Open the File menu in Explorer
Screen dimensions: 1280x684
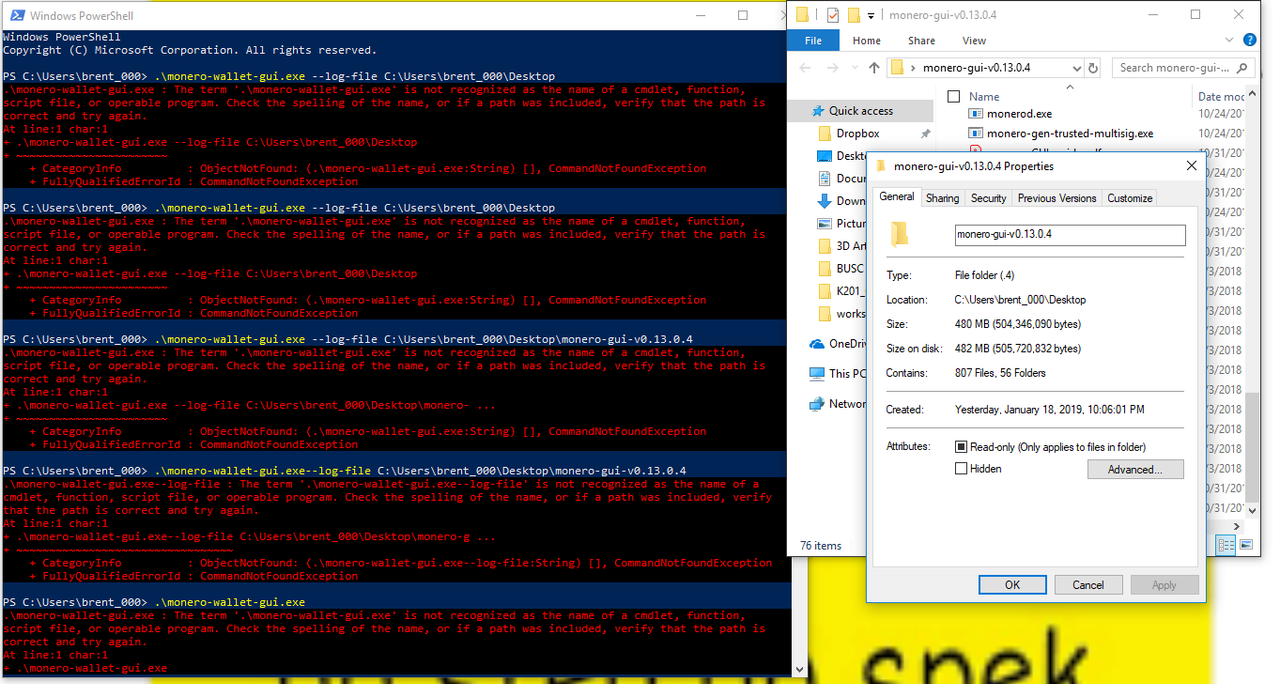(813, 41)
